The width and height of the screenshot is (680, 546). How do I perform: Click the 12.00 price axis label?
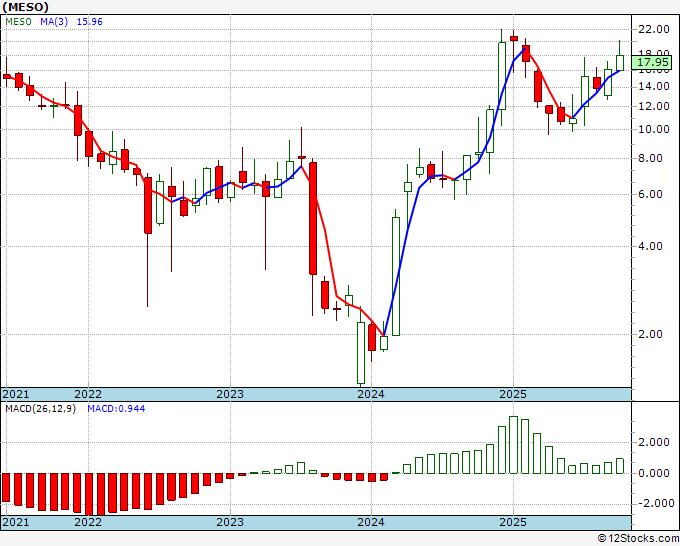(654, 106)
